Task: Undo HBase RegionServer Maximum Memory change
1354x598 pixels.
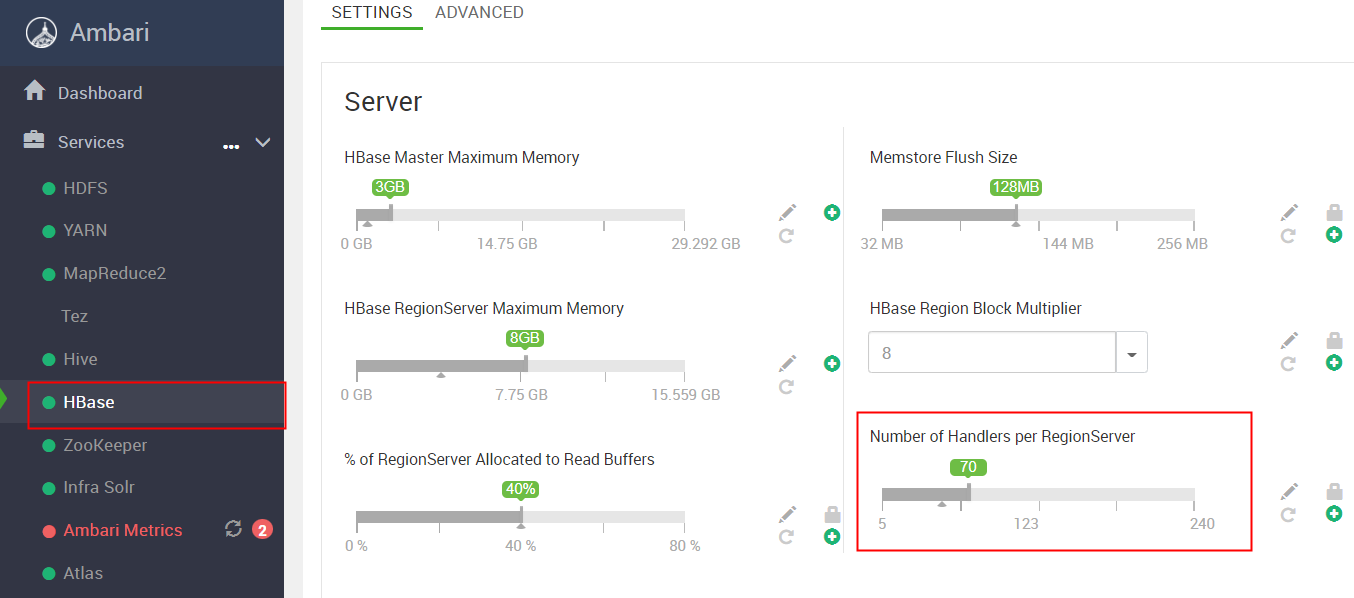Action: (x=786, y=386)
